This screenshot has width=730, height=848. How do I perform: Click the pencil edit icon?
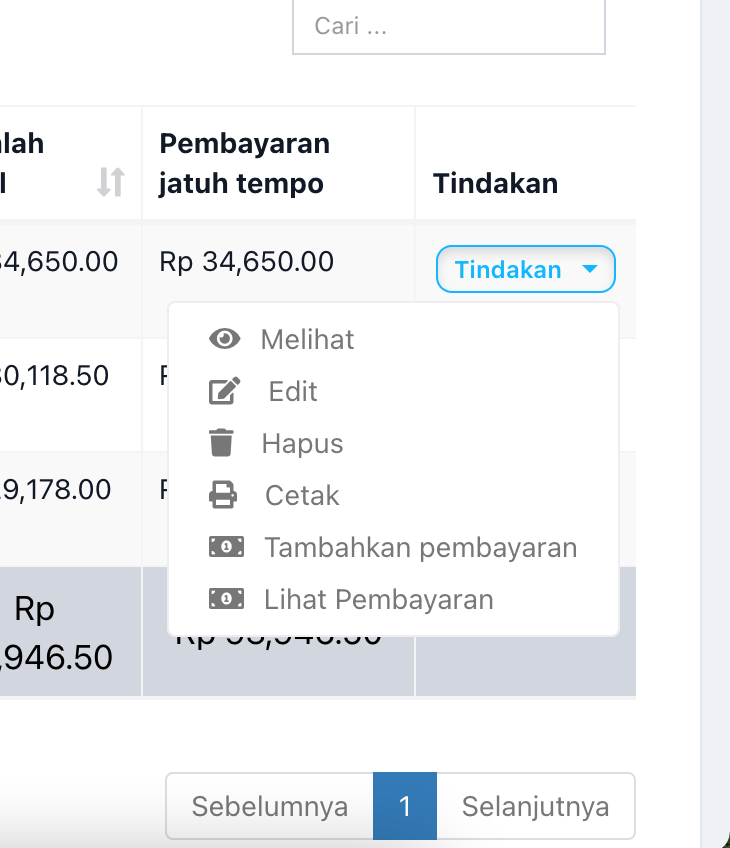(x=224, y=392)
